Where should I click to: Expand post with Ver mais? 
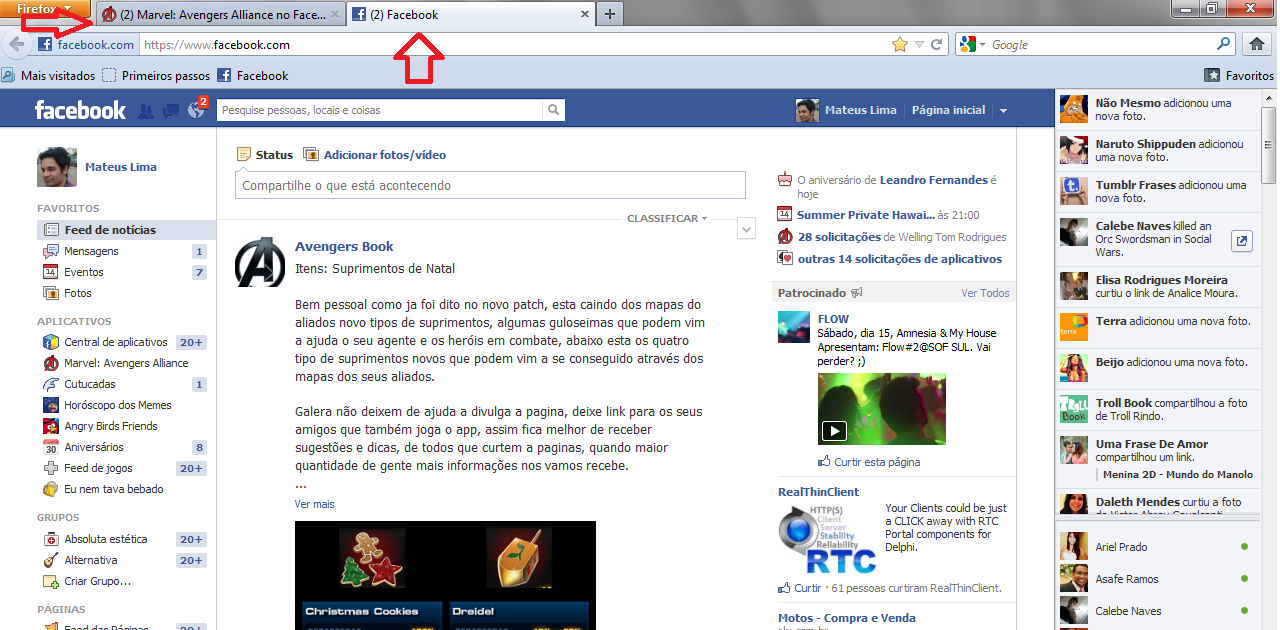pos(314,504)
